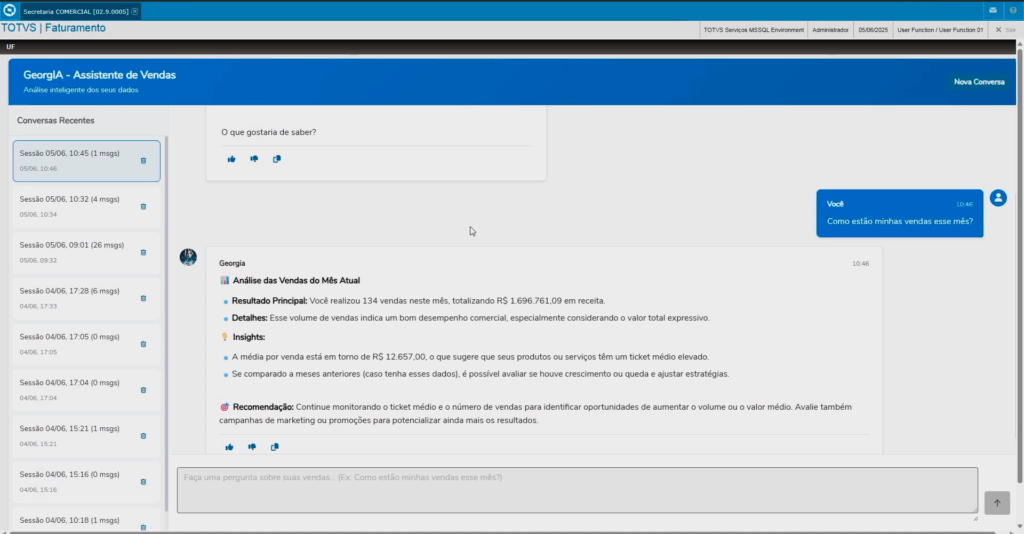Image resolution: width=1024 pixels, height=534 pixels.
Task: Delete session 04/06, 17:05 with trash icon
Action: coord(144,344)
